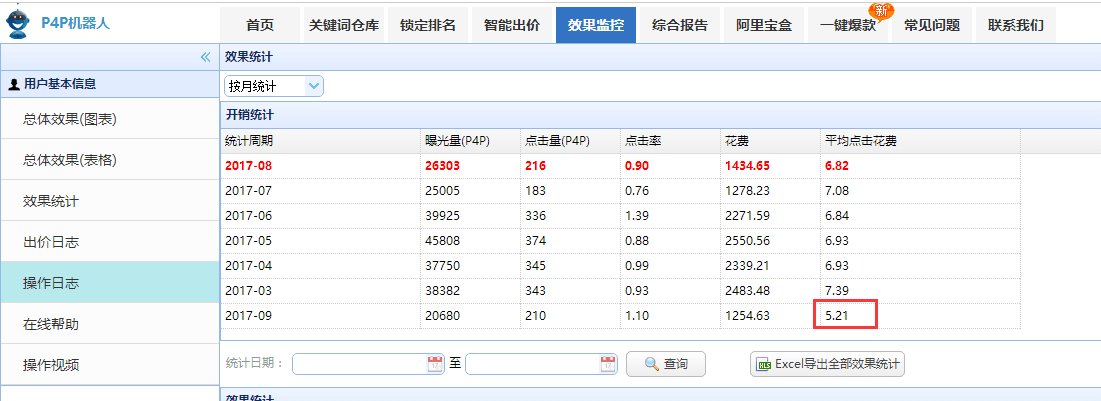The image size is (1101, 401).
Task: Click the magnifier icon on 查询 button
Action: click(652, 364)
